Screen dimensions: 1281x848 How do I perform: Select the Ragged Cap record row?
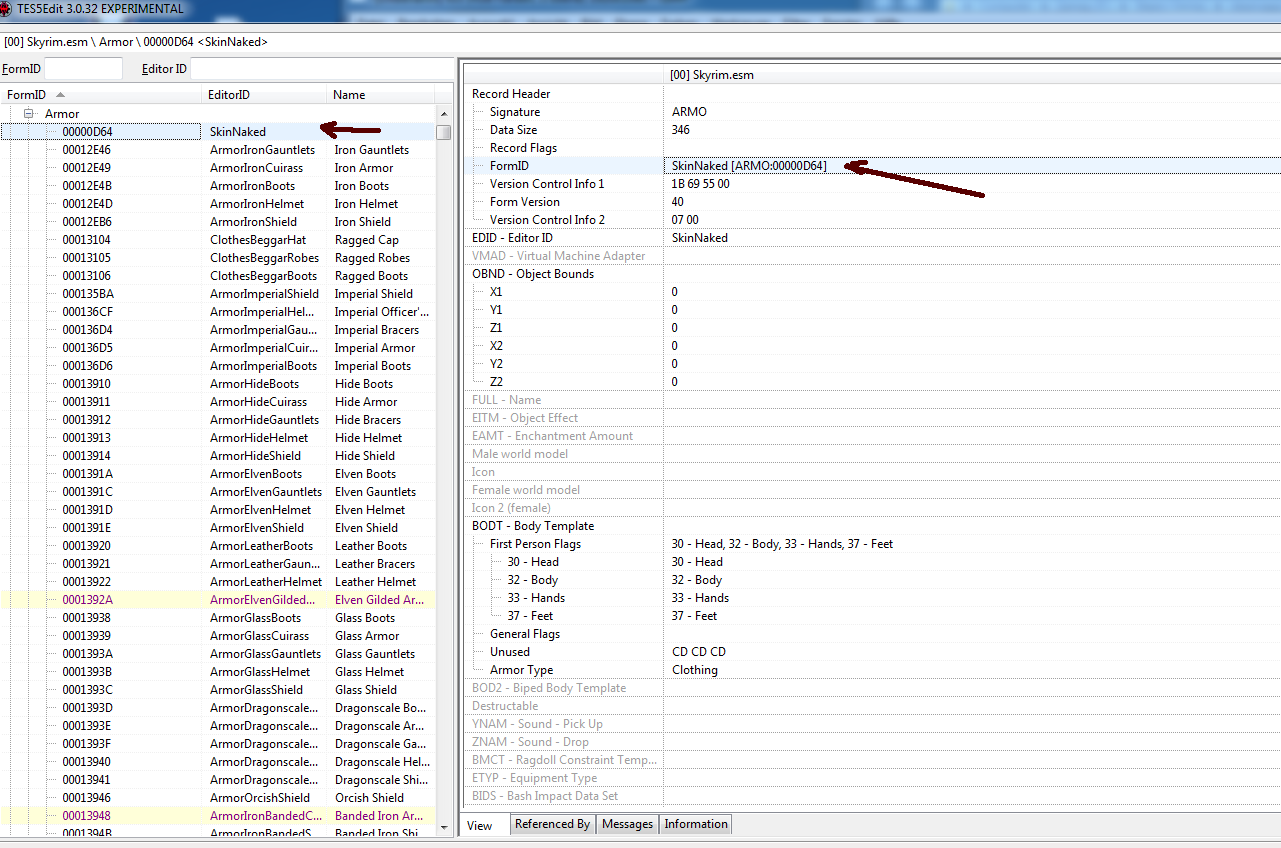pos(218,239)
